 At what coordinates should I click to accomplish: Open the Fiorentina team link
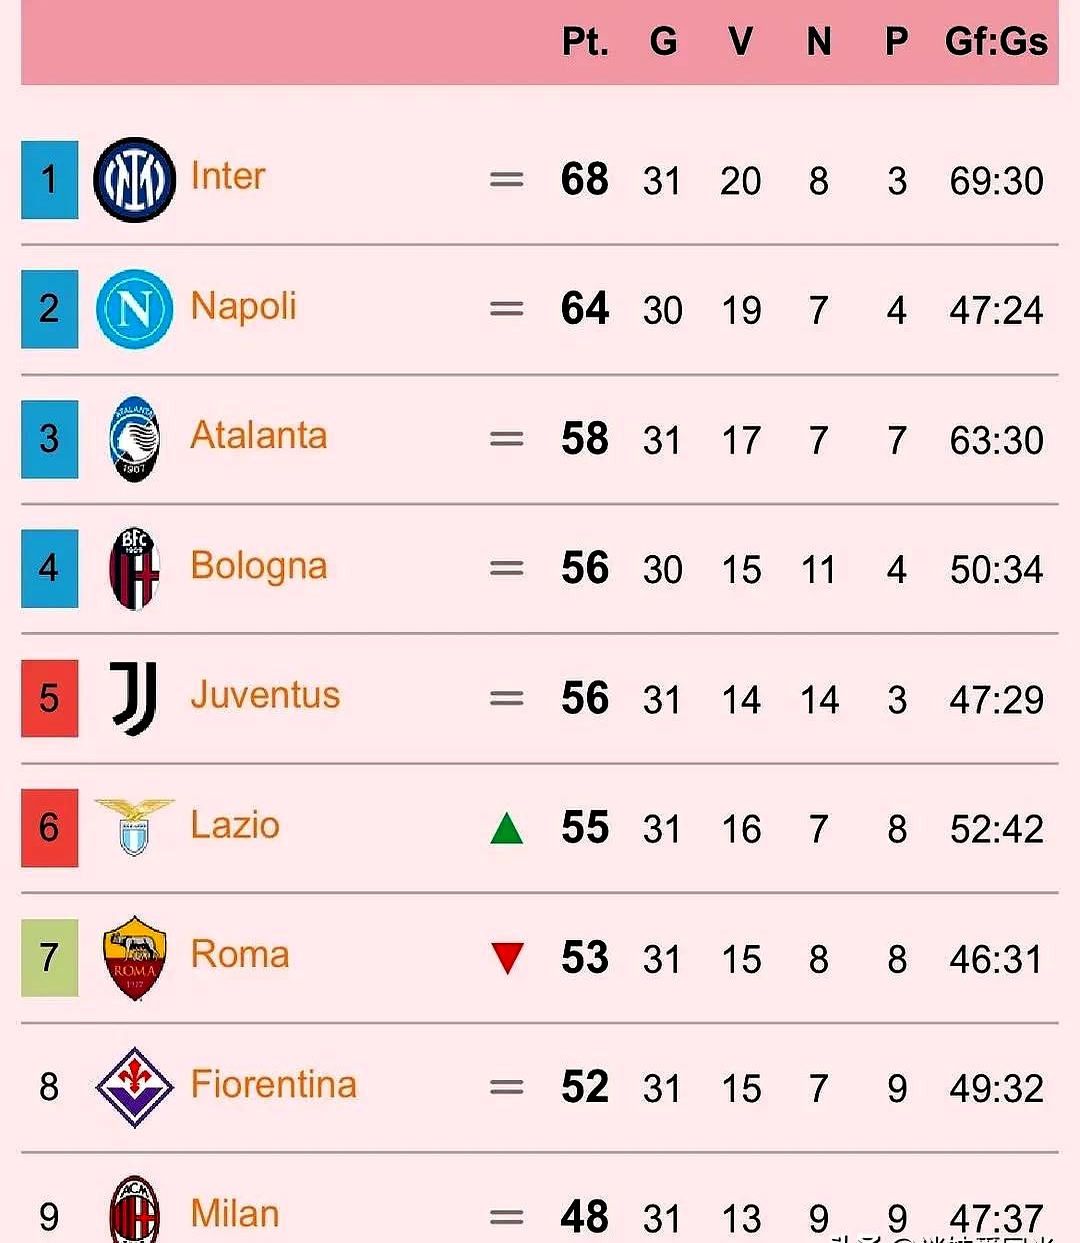(273, 1085)
